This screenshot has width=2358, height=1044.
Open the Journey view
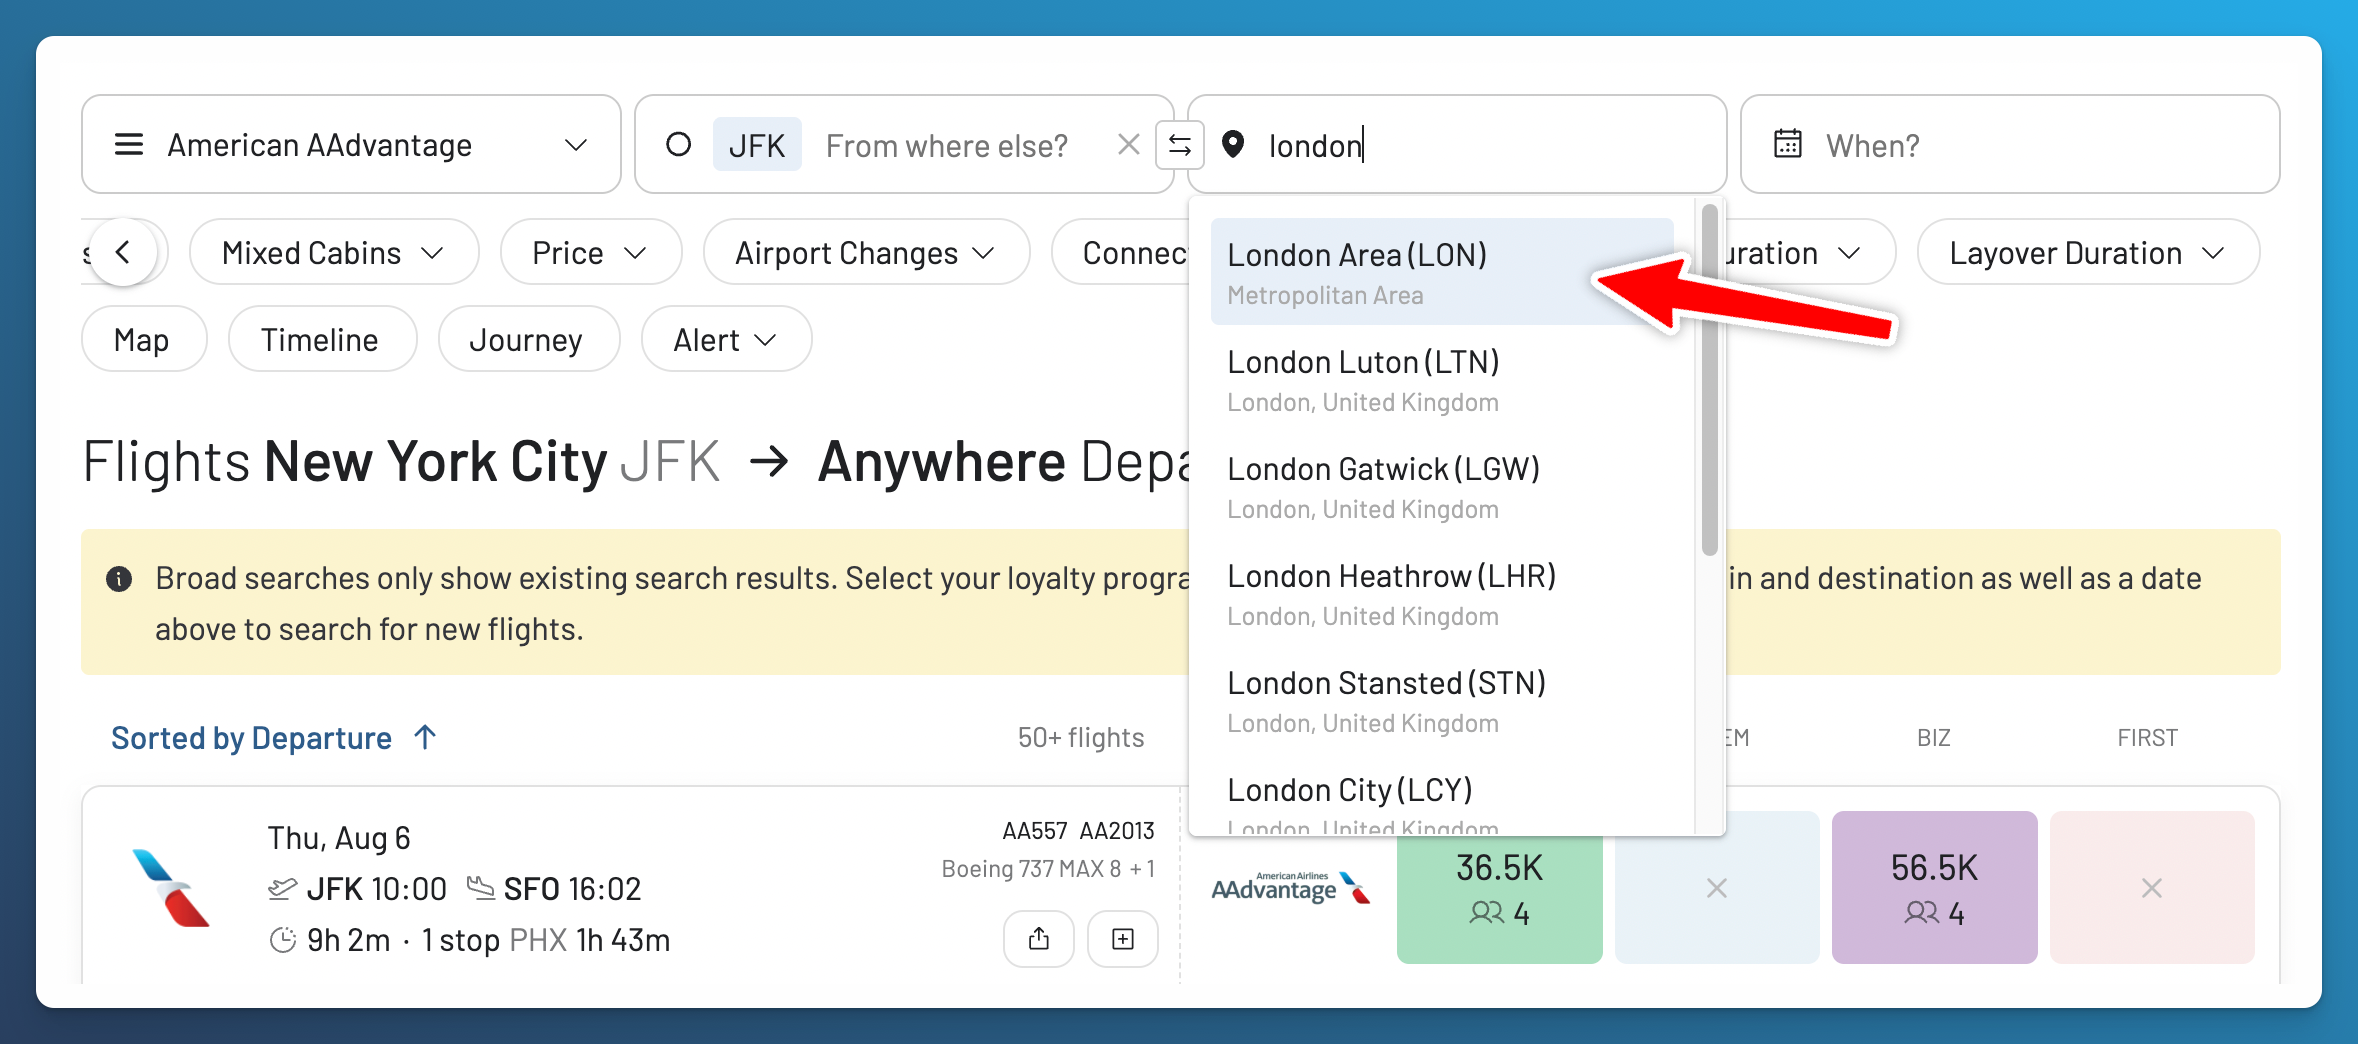(x=527, y=340)
